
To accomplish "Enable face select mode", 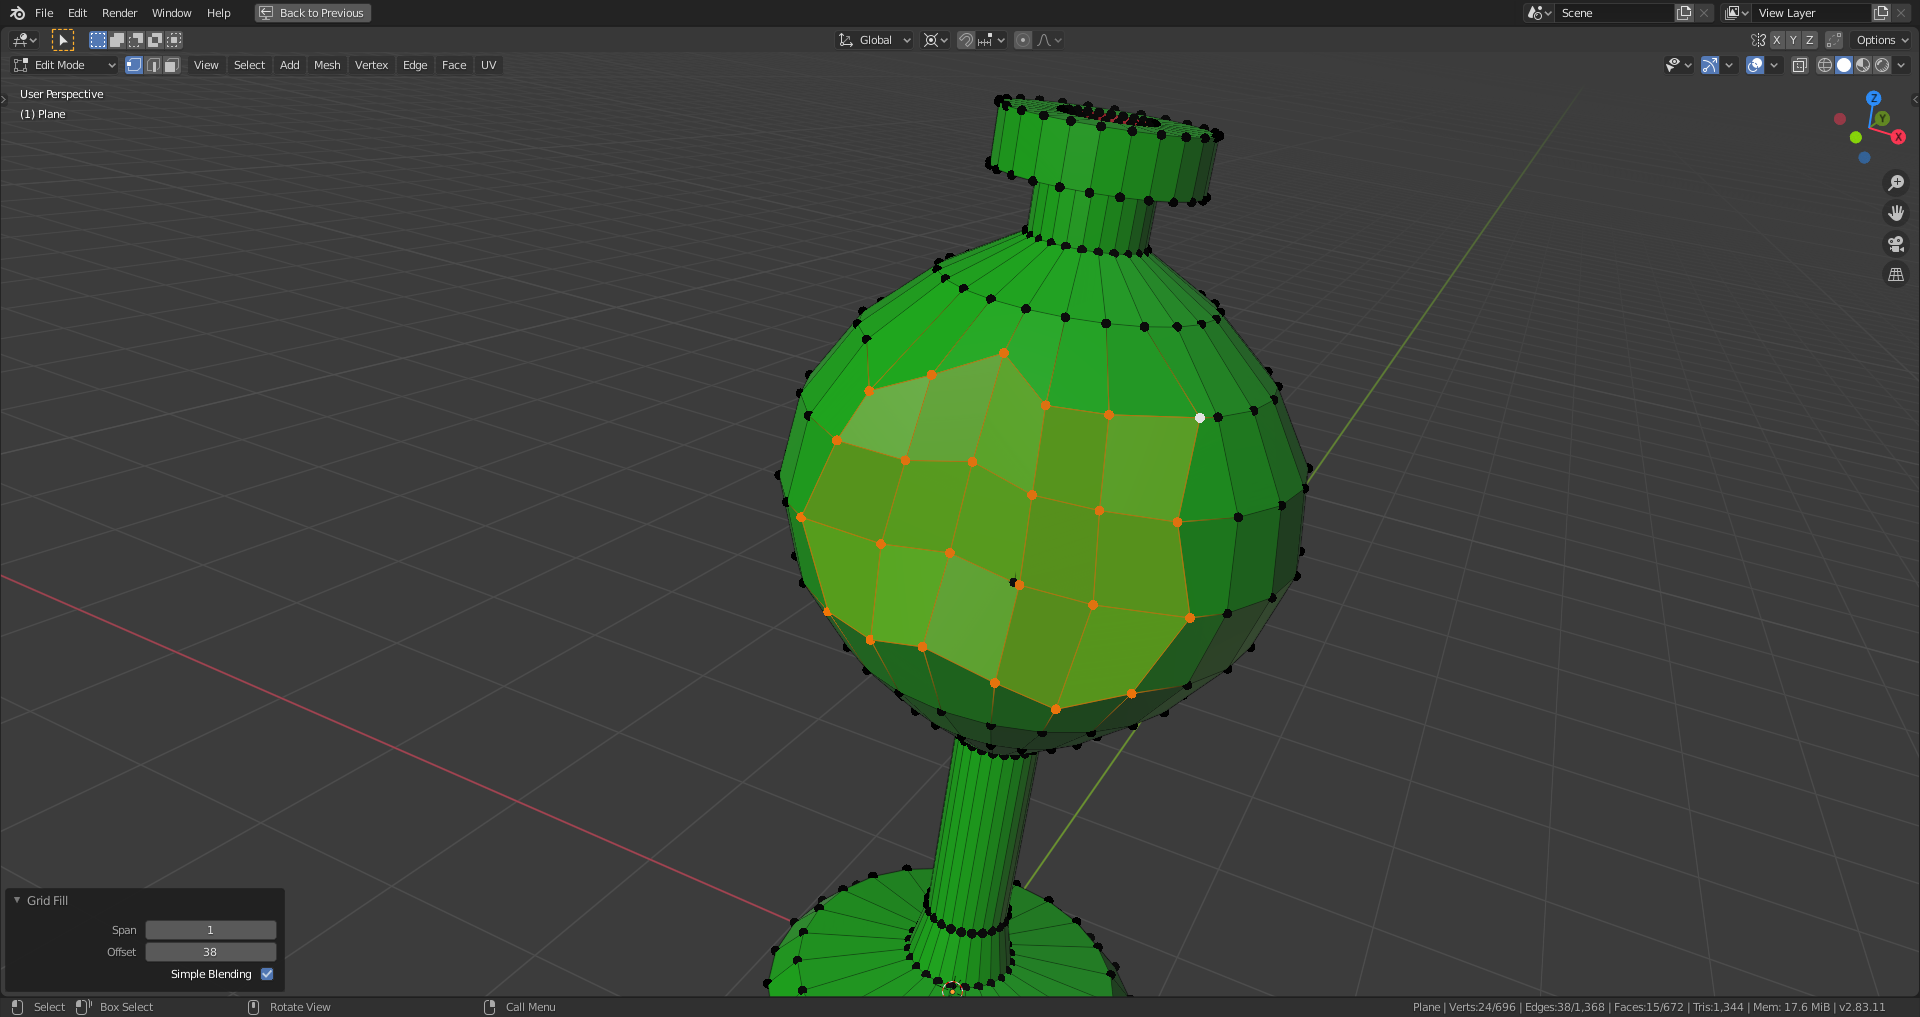I will 172,65.
